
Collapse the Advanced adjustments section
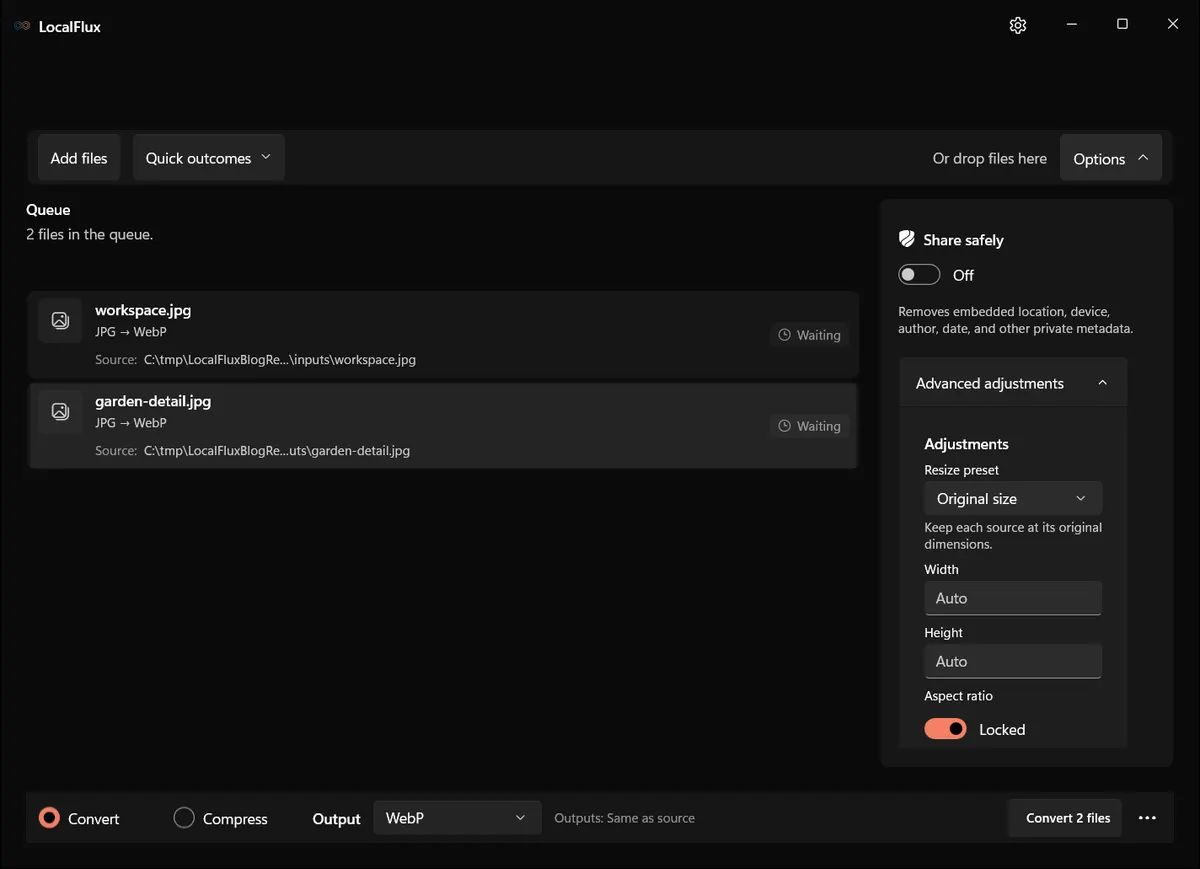coord(1013,383)
